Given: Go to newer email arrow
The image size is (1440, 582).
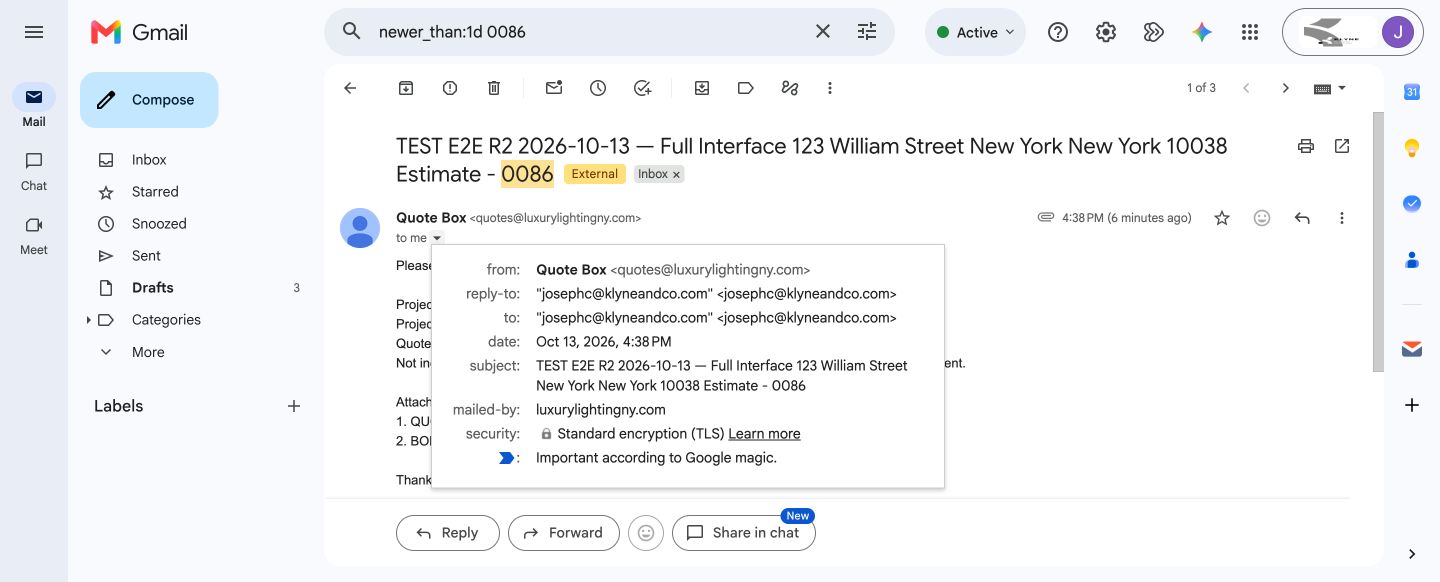Looking at the screenshot, I should click(1246, 88).
